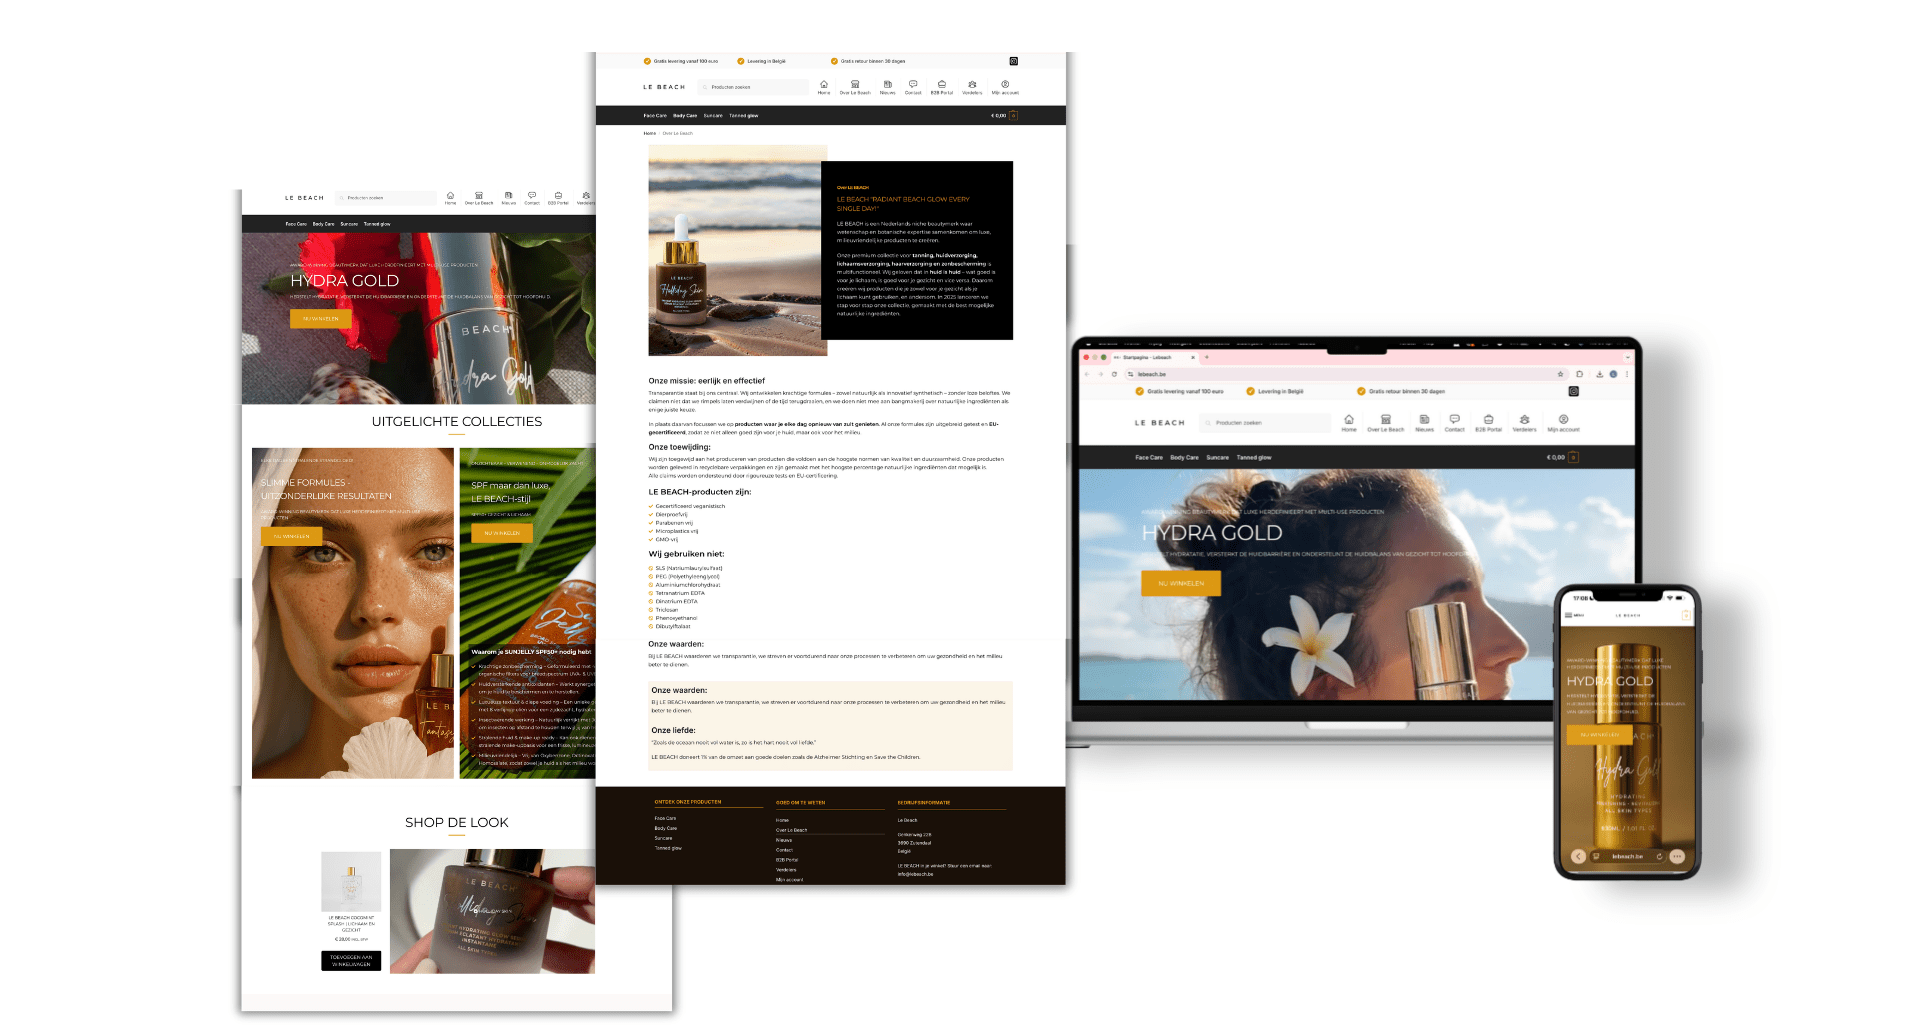Open Mijn account icon on the center page
The image size is (1920, 1028).
coord(1005,86)
